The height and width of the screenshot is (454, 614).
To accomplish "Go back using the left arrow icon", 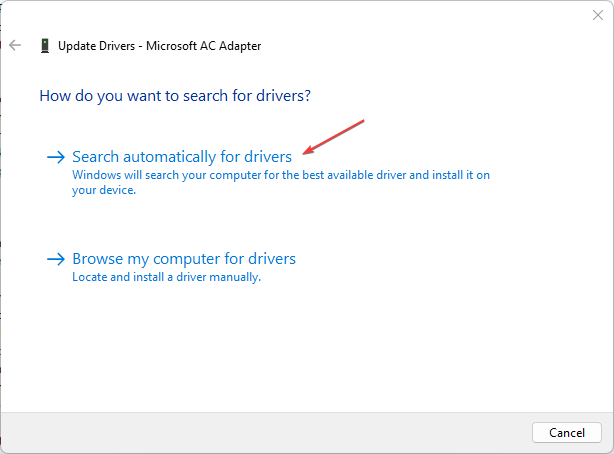I will (15, 45).
